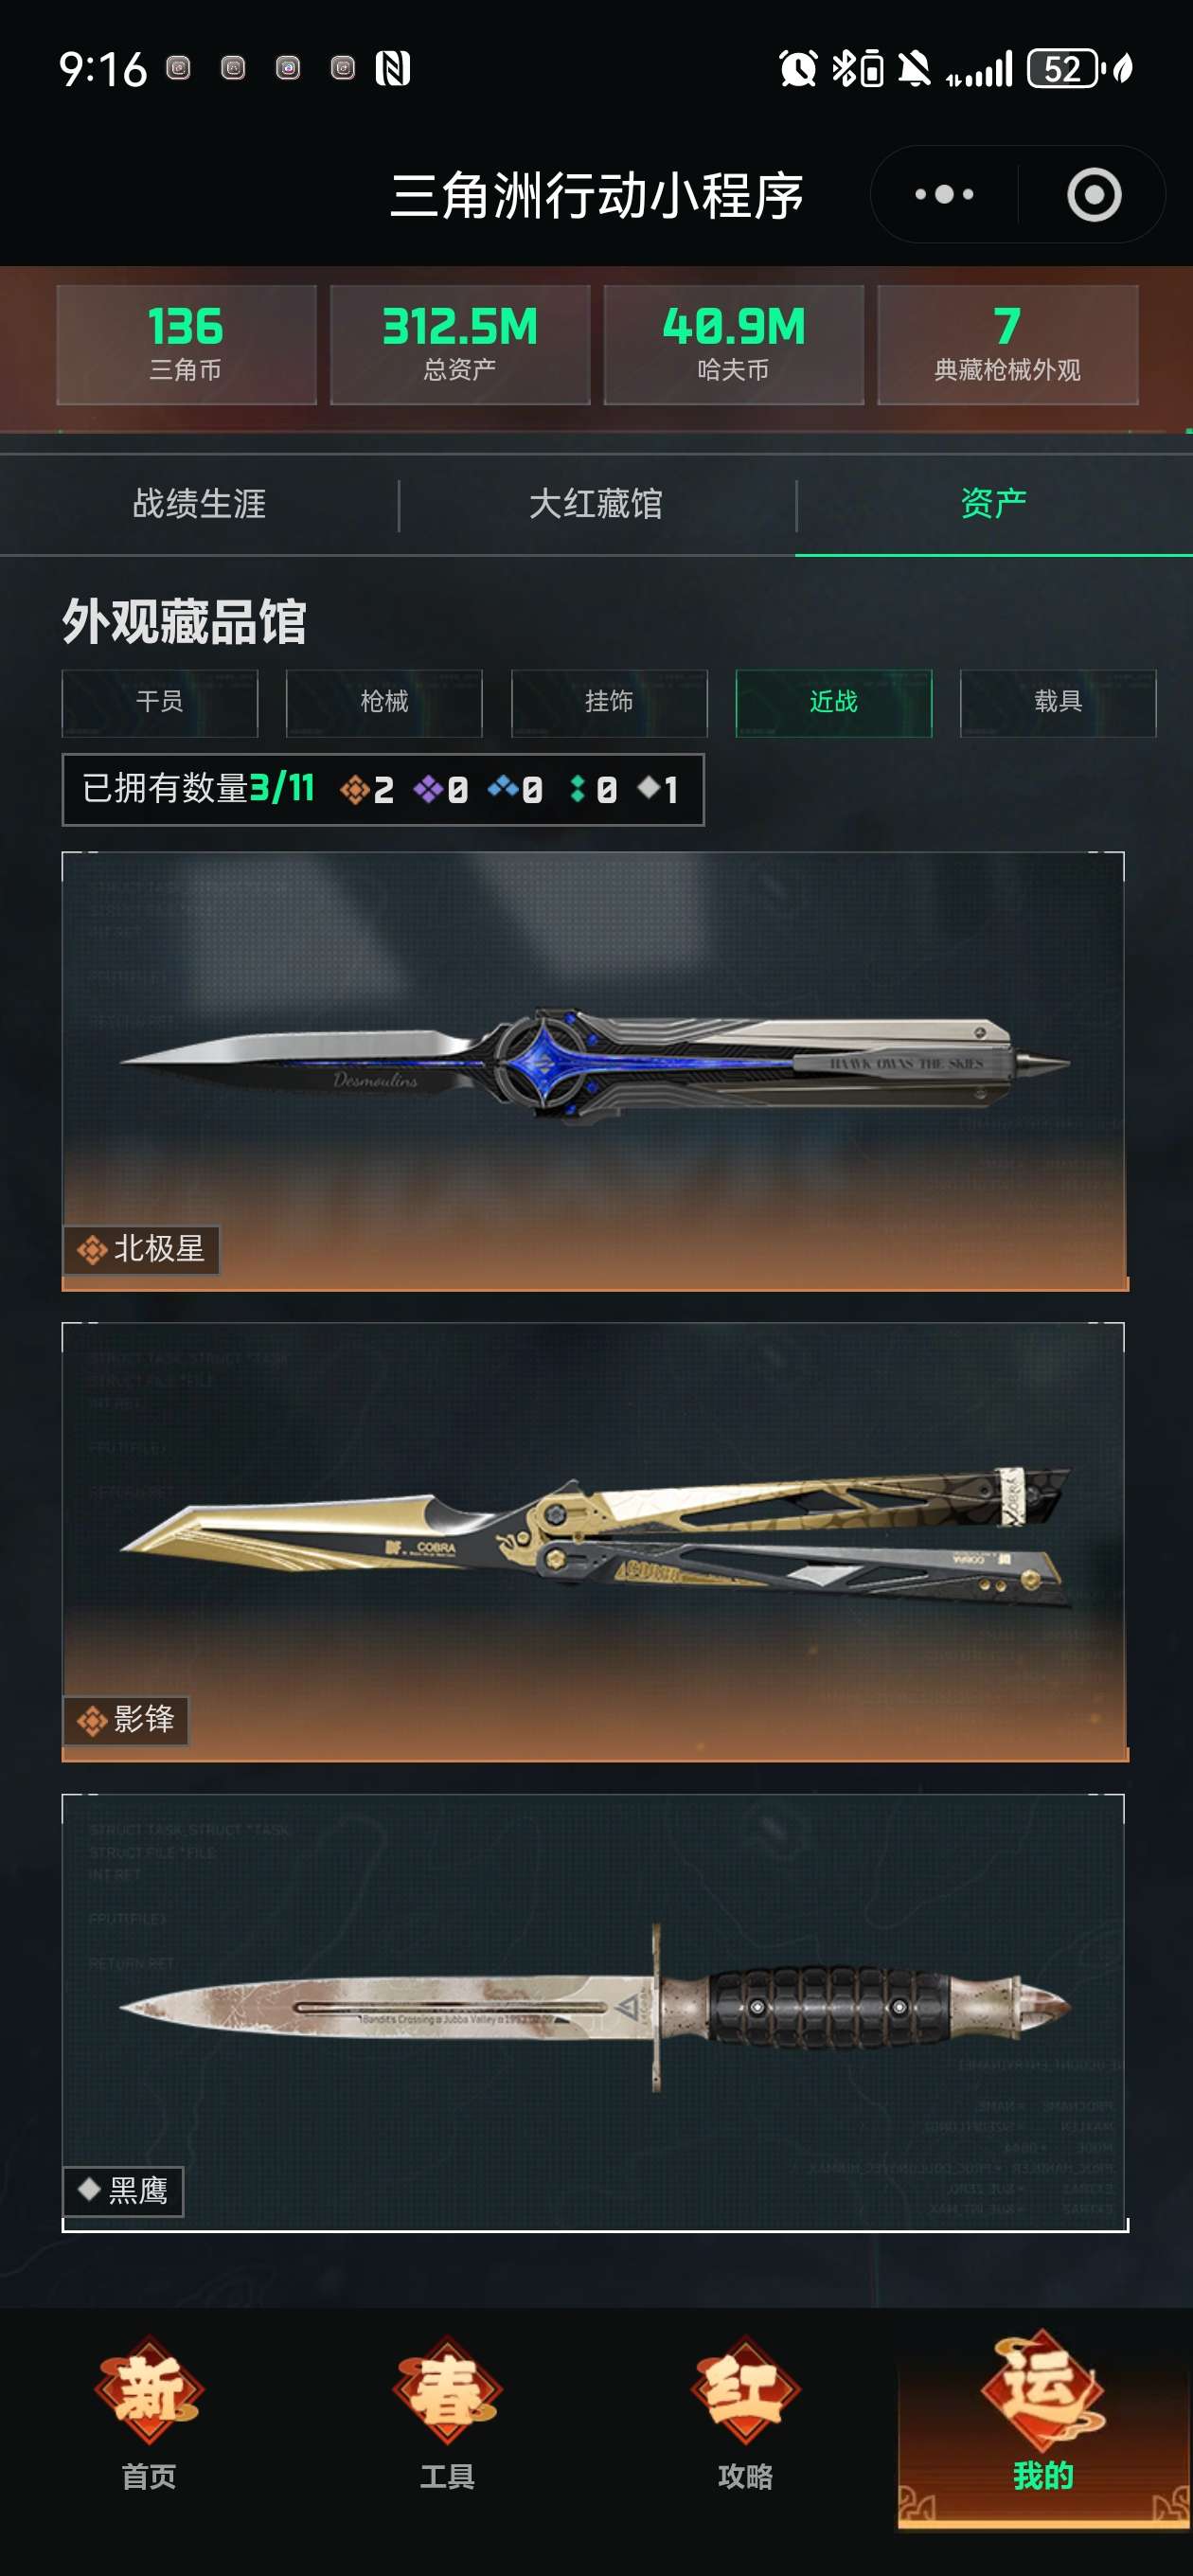The width and height of the screenshot is (1193, 2576).
Task: Filter collection by 枪械
Action: click(x=384, y=702)
